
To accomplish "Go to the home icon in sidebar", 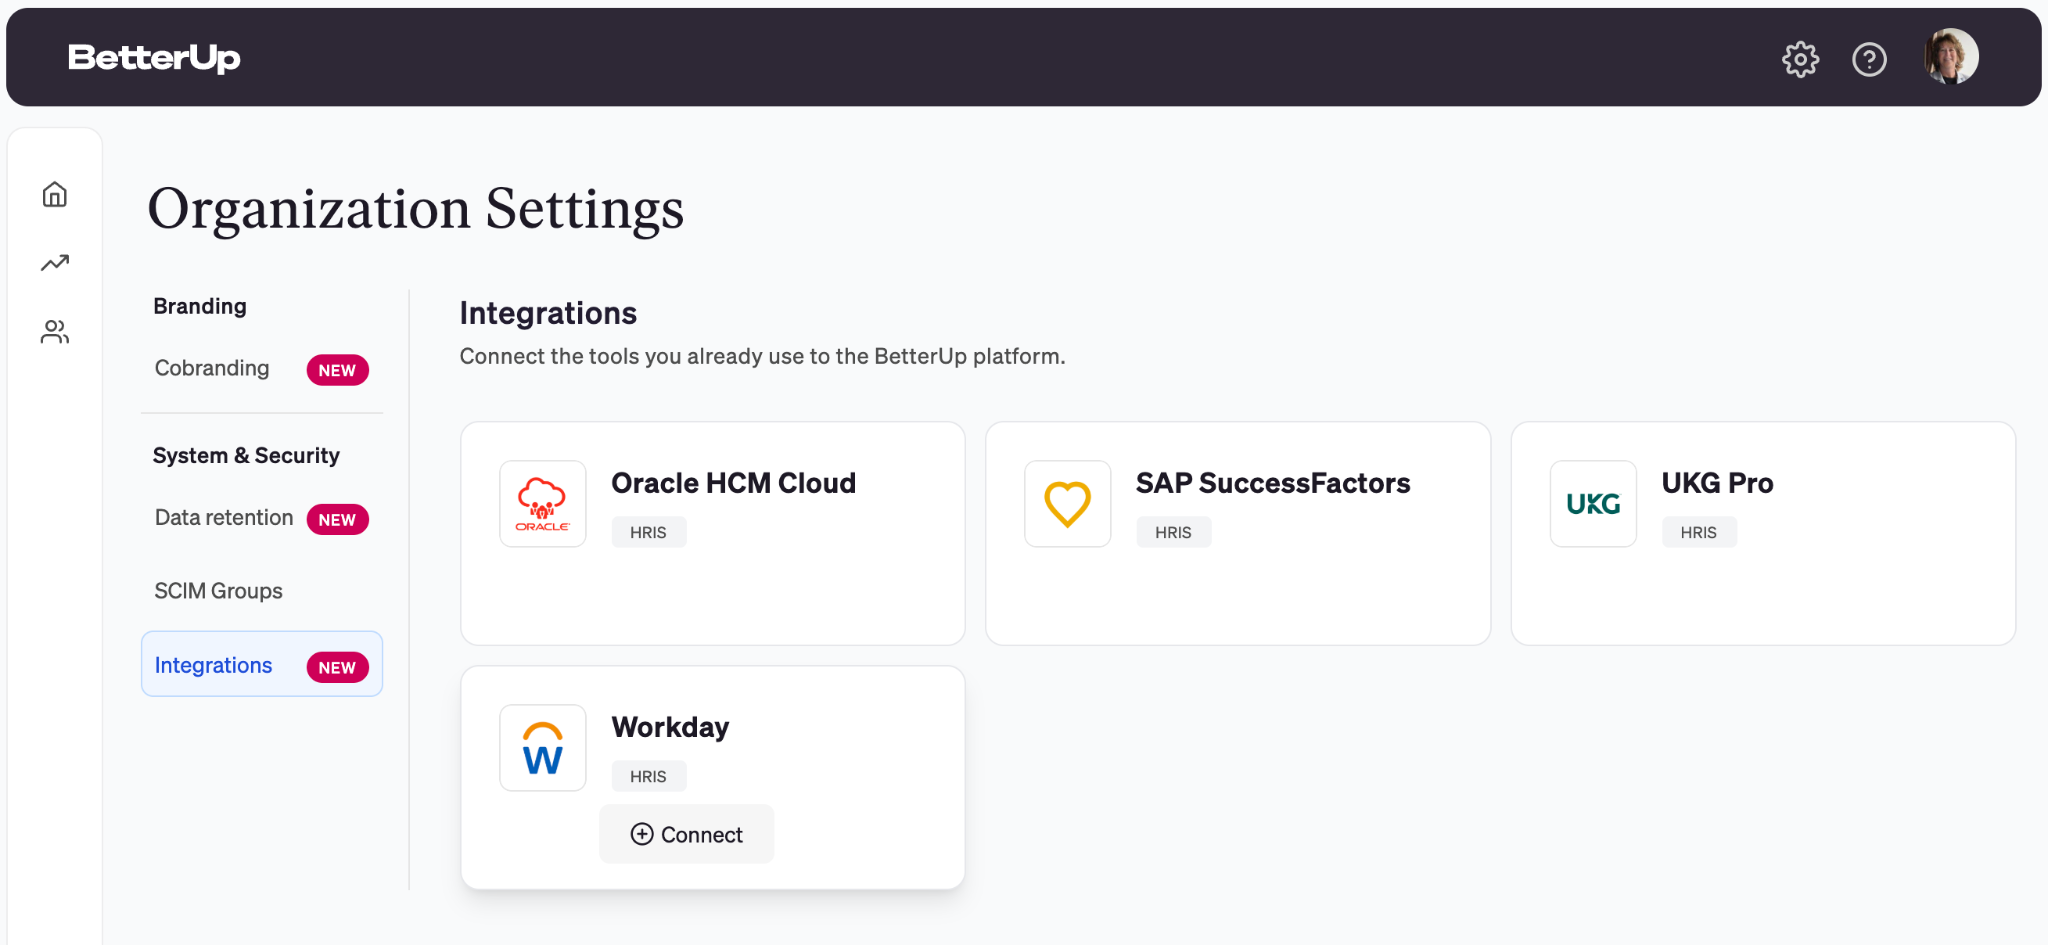I will tap(55, 194).
